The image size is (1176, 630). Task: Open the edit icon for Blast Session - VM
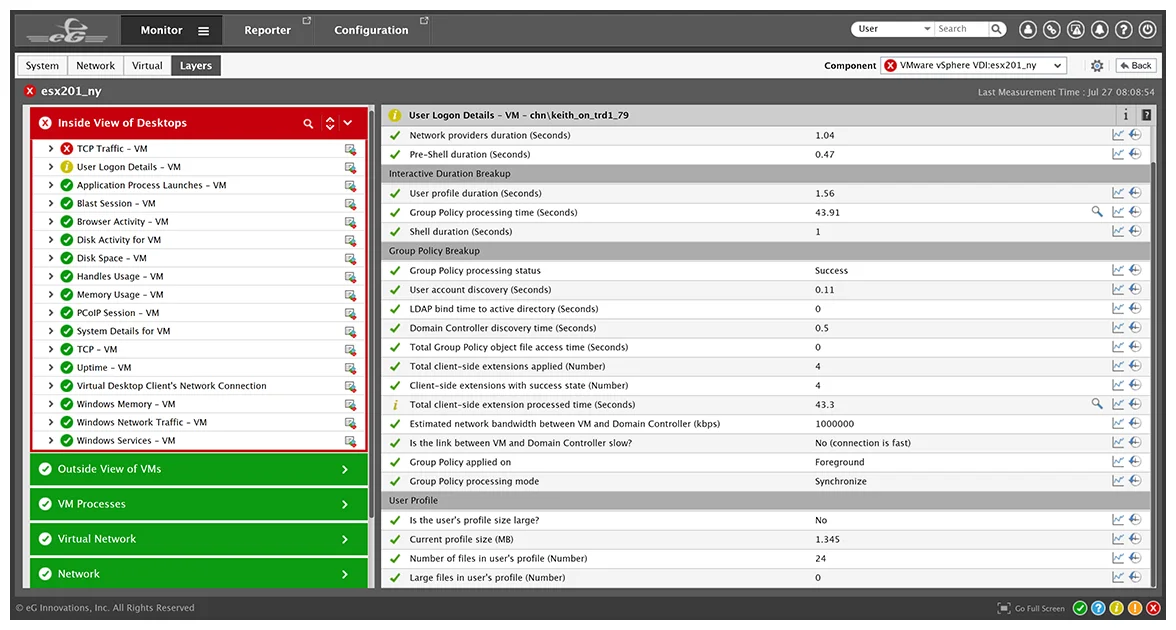pos(350,204)
